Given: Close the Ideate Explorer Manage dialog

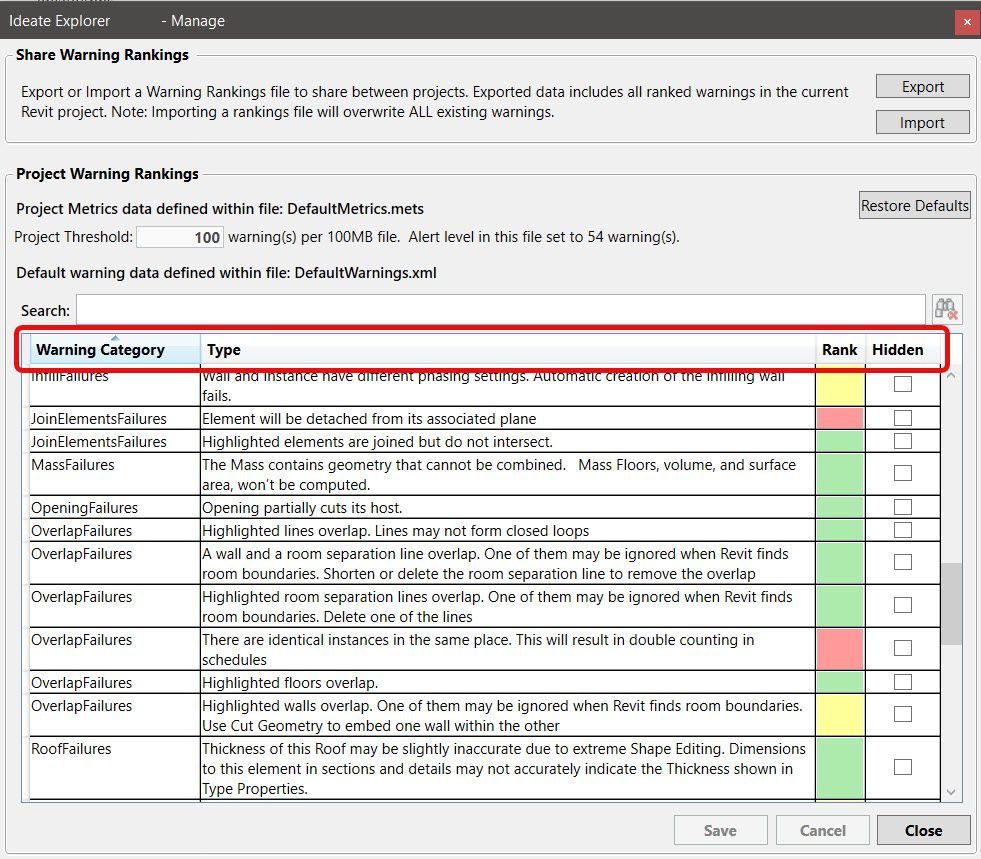Looking at the screenshot, I should click(967, 21).
